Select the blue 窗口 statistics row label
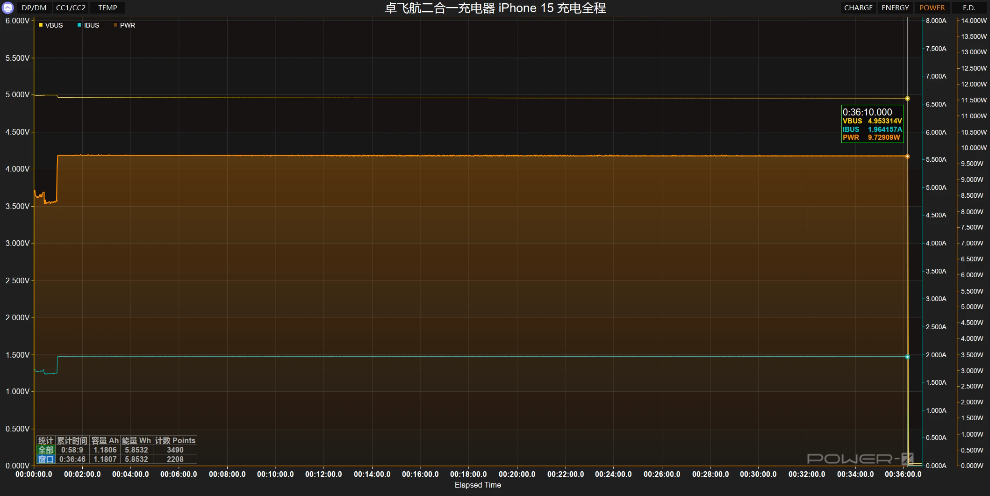Screen dimensions: 990x496 coord(45,459)
